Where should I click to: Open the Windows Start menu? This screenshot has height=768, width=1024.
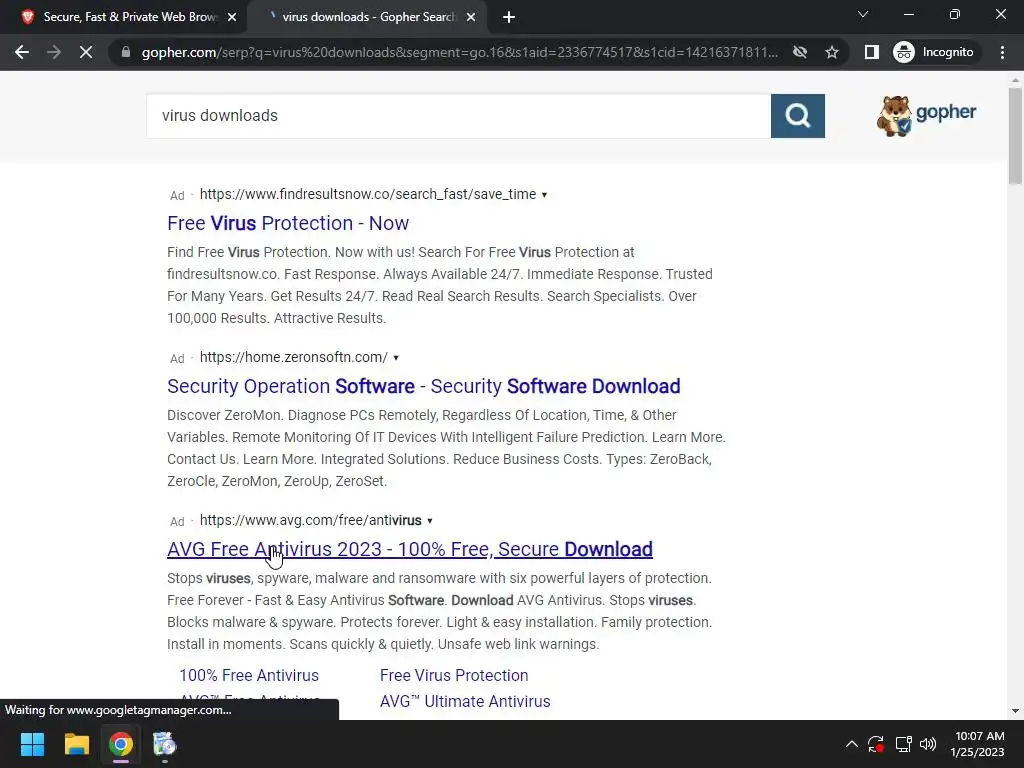[32, 744]
